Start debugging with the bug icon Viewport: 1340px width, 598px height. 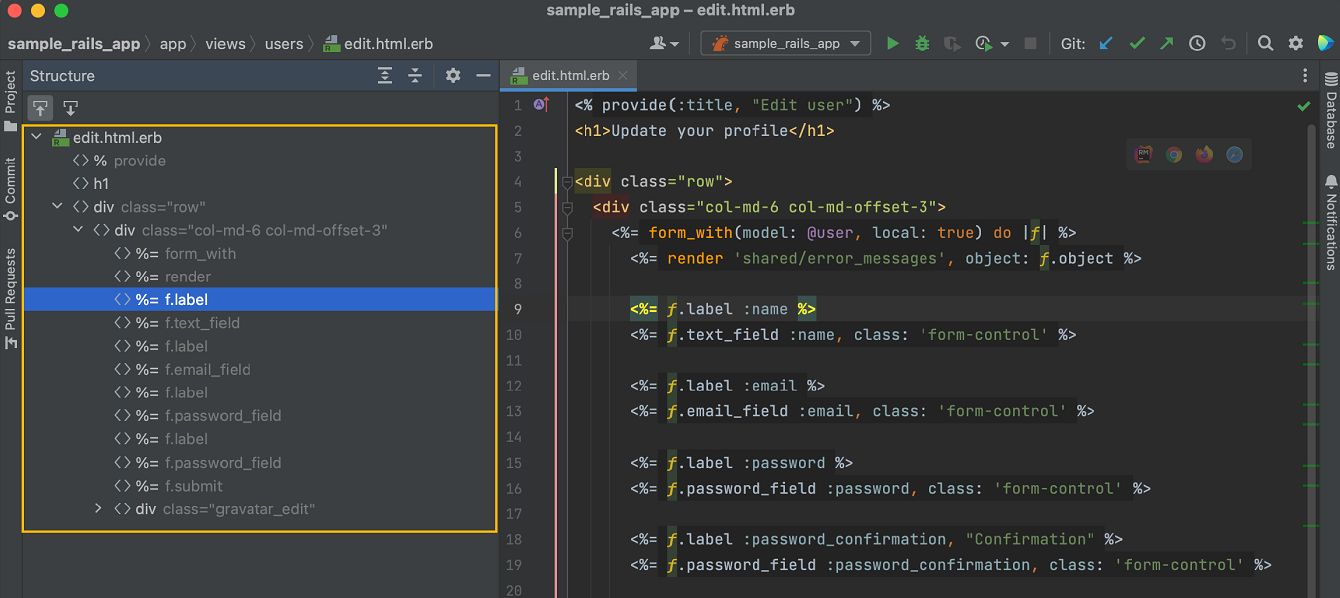pos(921,43)
